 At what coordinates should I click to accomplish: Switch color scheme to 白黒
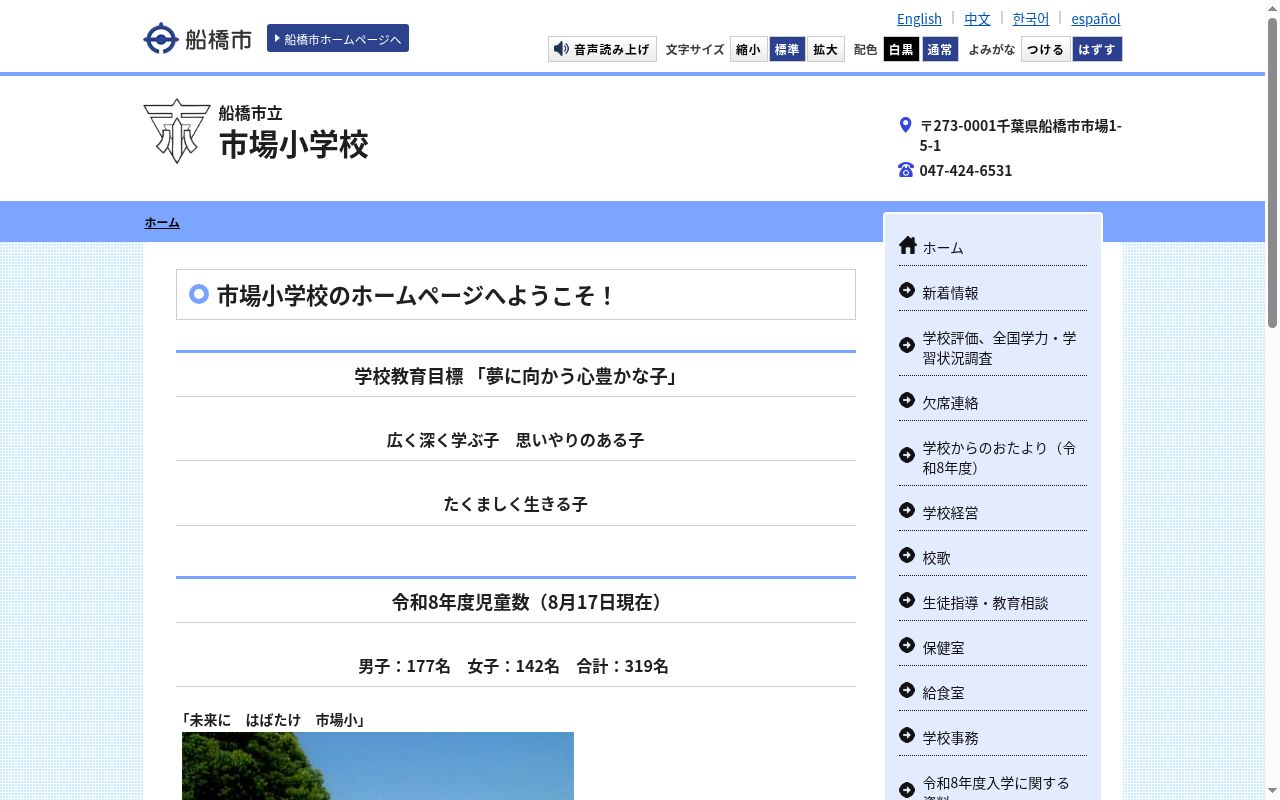pyautogui.click(x=901, y=49)
